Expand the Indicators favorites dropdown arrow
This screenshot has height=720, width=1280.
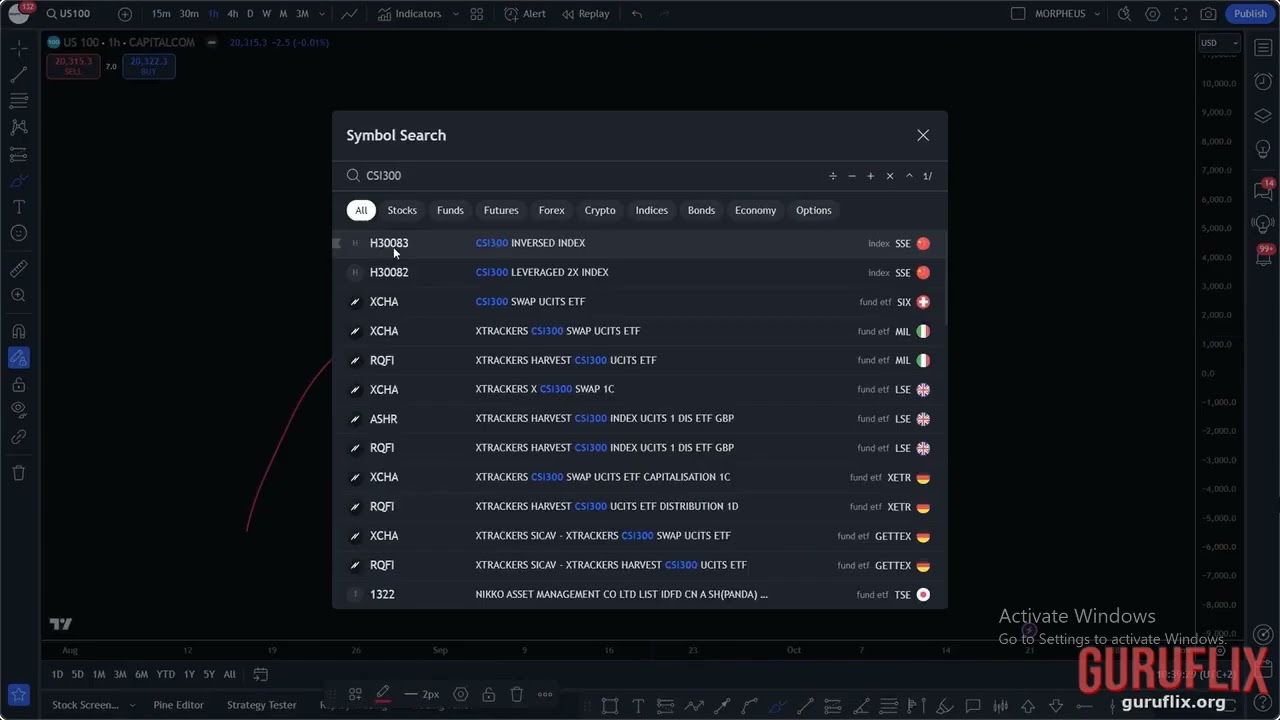[x=456, y=14]
